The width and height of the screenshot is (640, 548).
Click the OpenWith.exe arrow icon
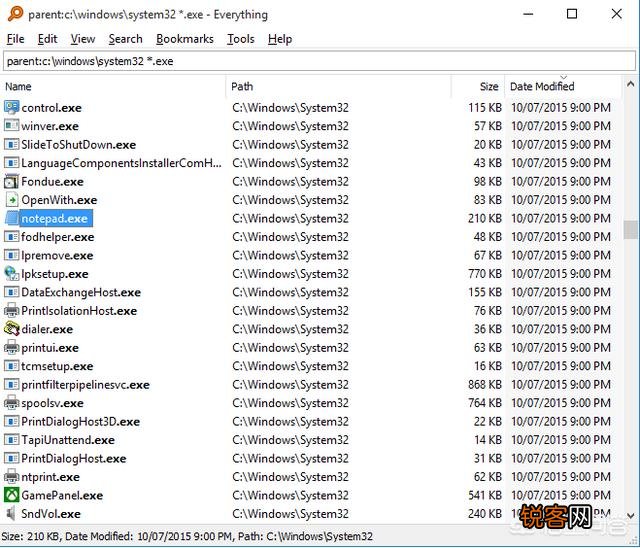click(12, 200)
